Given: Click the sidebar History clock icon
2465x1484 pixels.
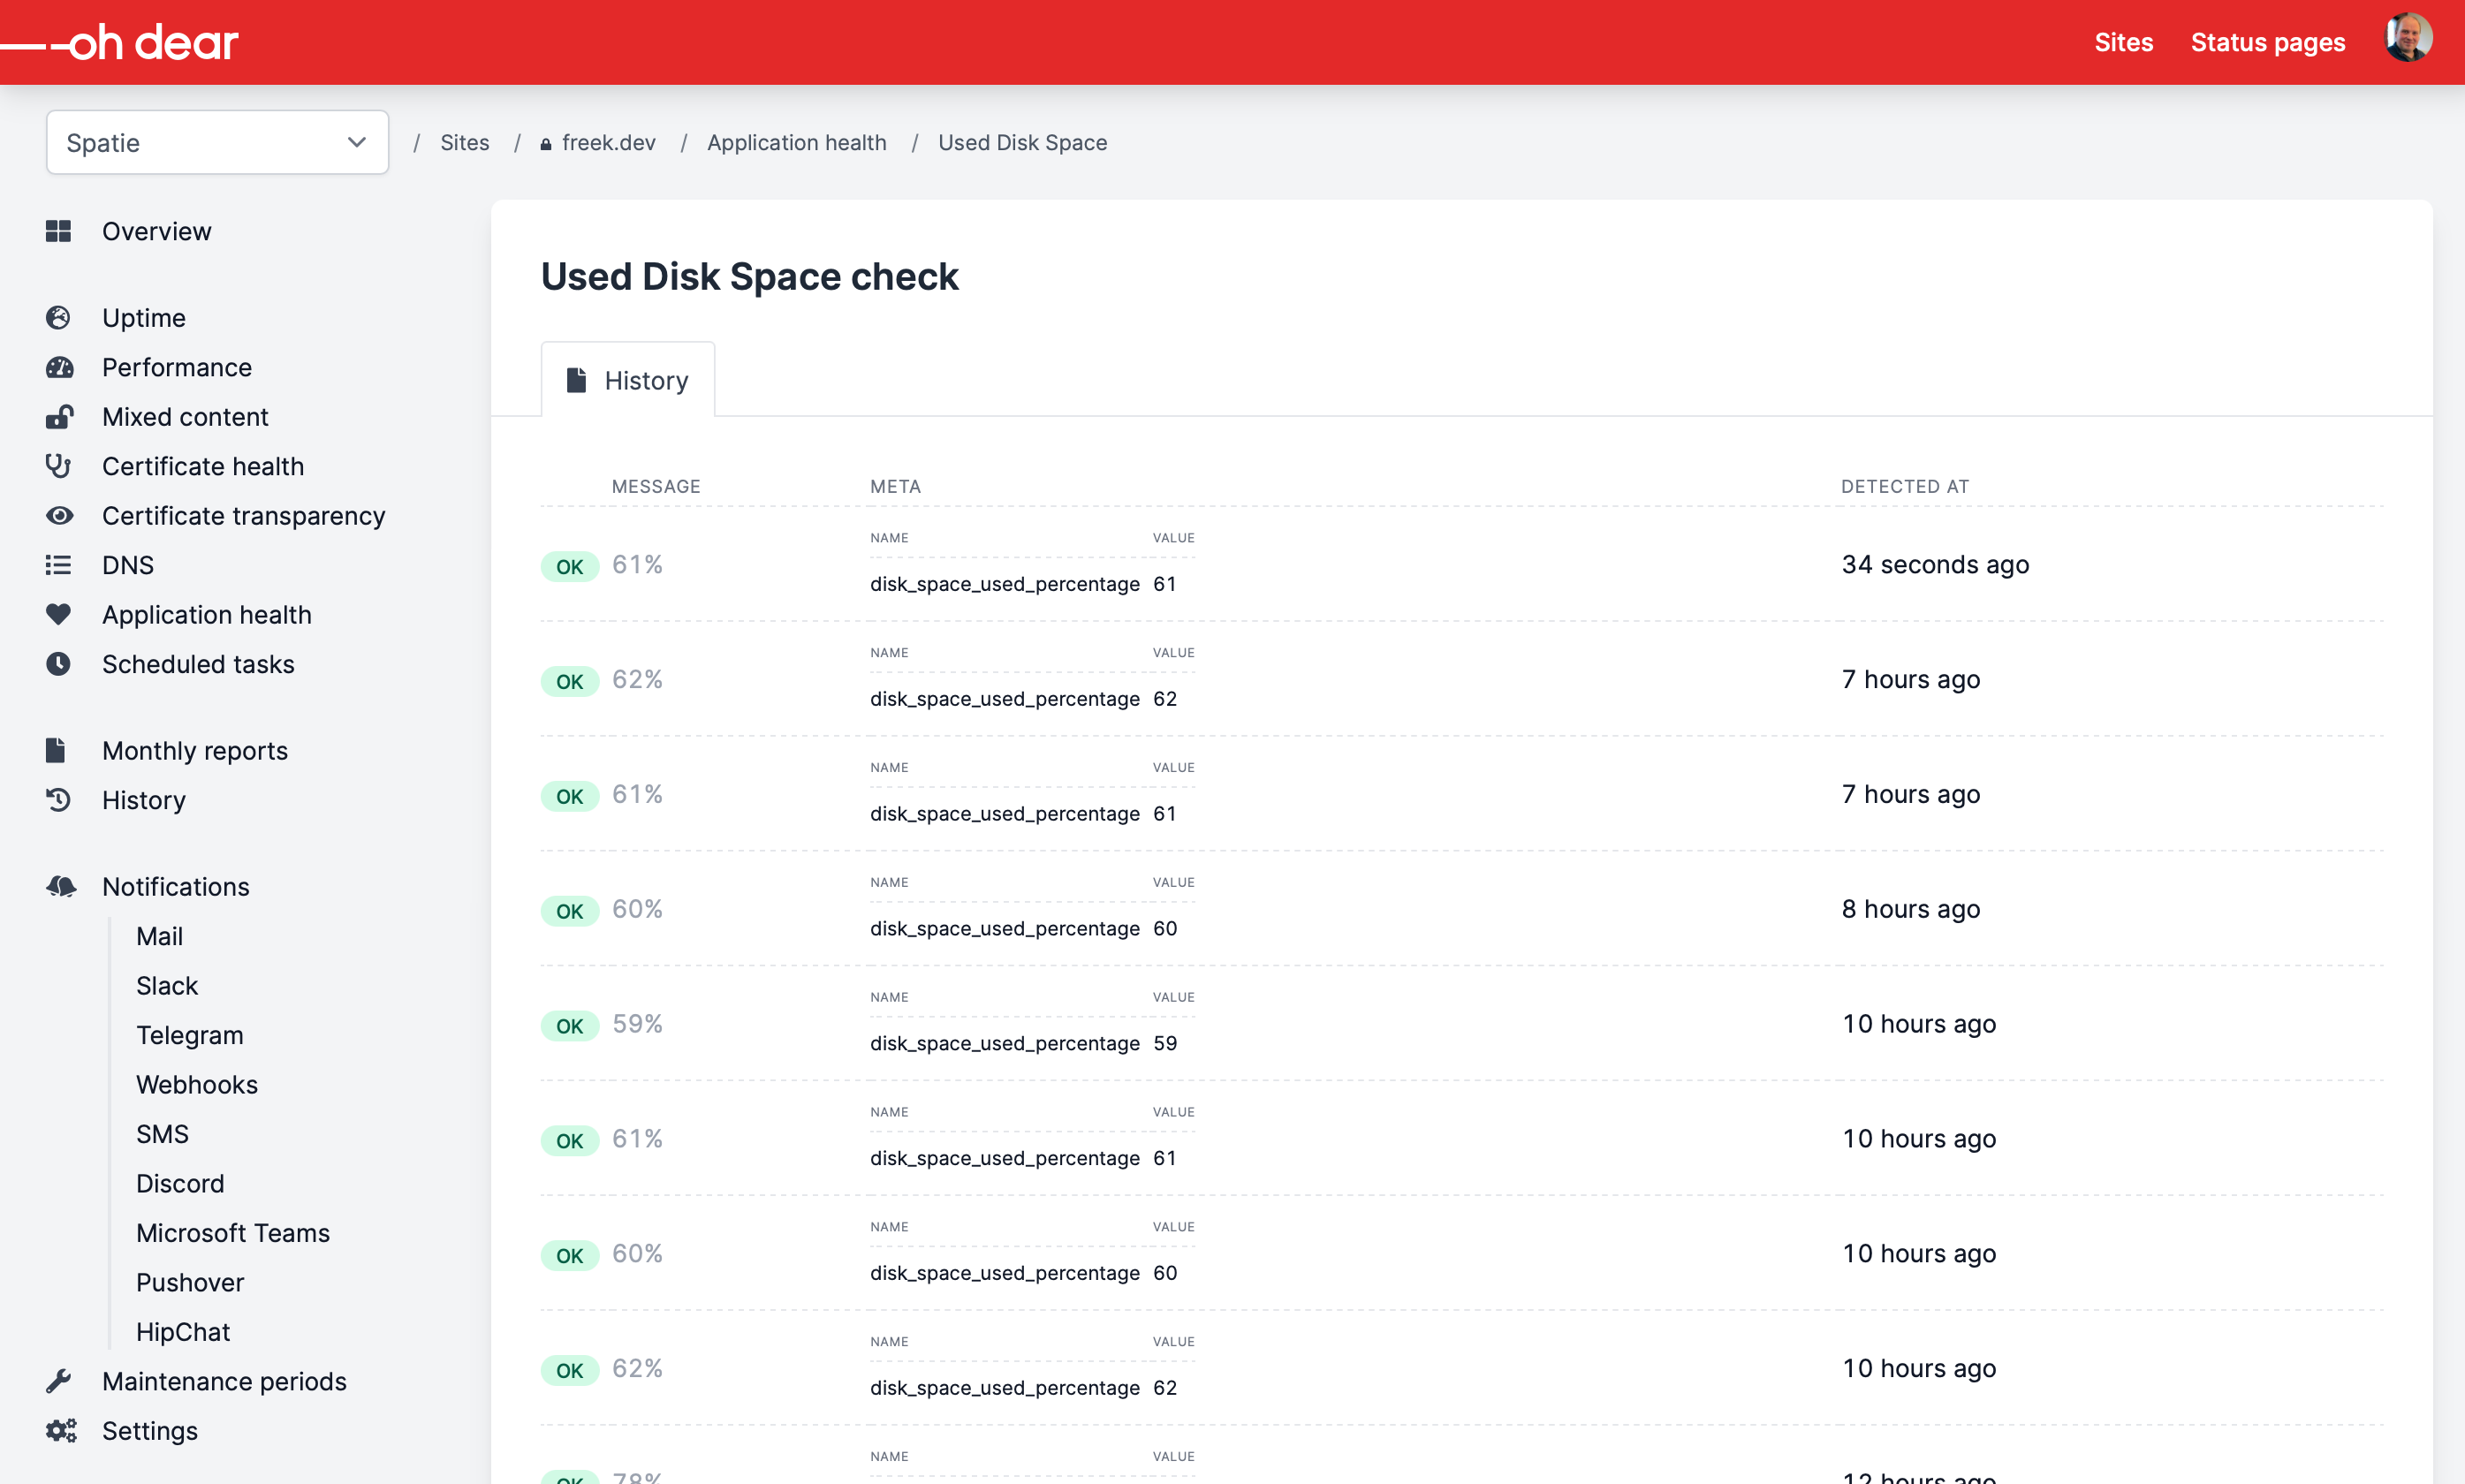Looking at the screenshot, I should (58, 799).
